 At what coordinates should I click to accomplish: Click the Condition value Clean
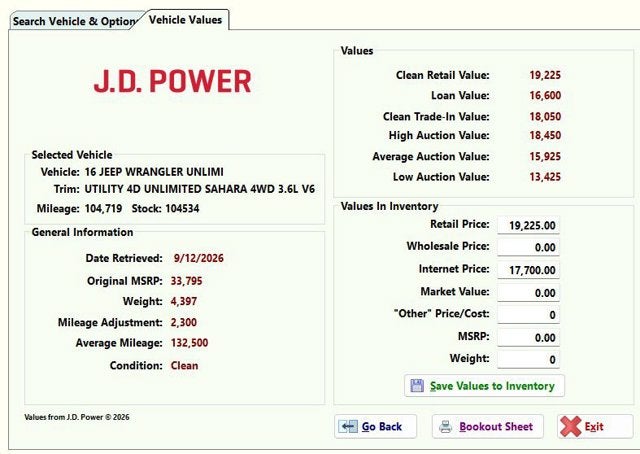click(x=184, y=366)
